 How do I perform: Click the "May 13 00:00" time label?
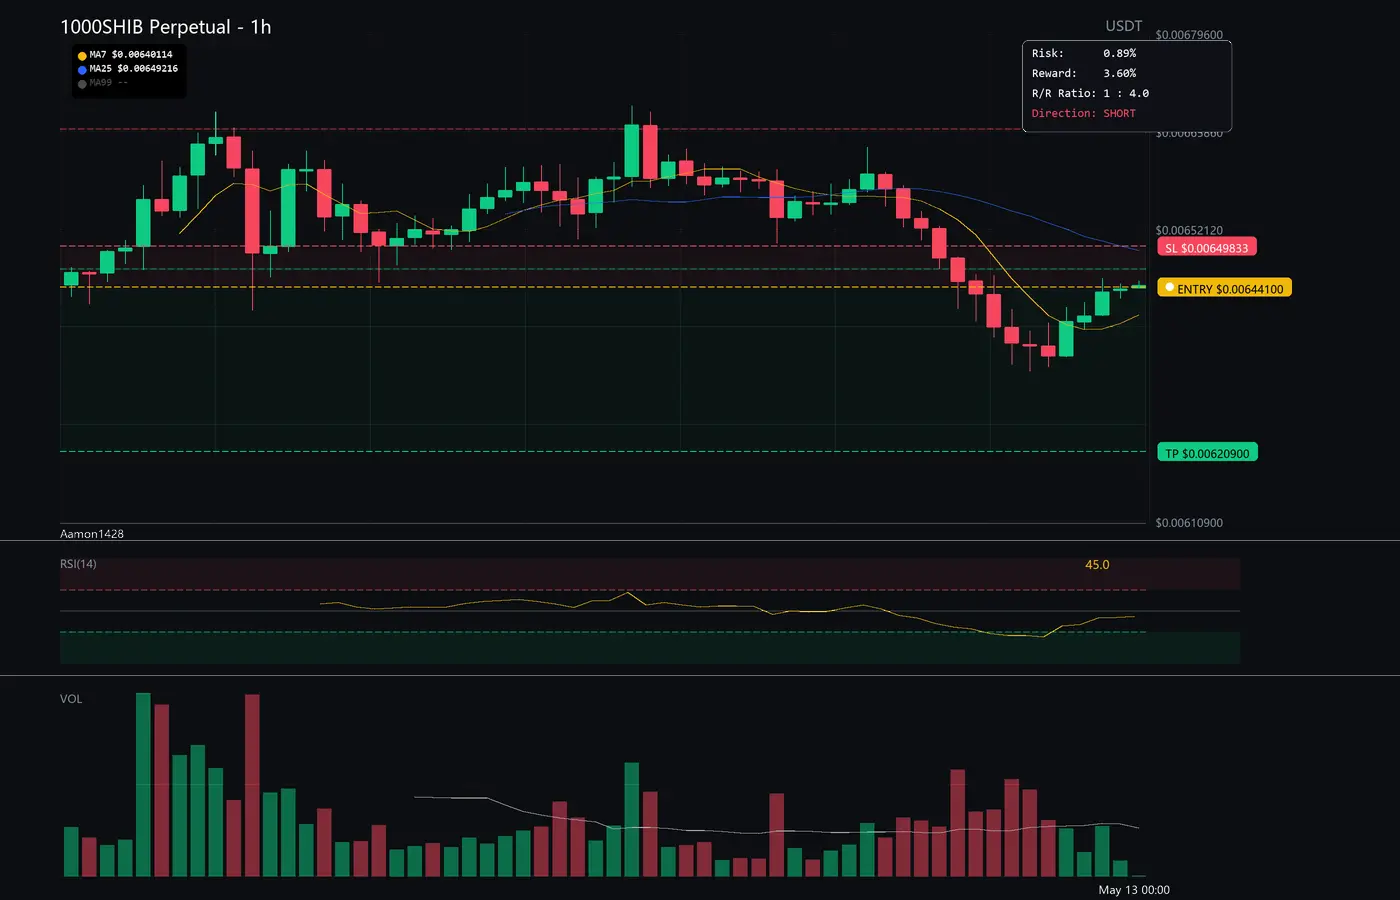(1134, 890)
